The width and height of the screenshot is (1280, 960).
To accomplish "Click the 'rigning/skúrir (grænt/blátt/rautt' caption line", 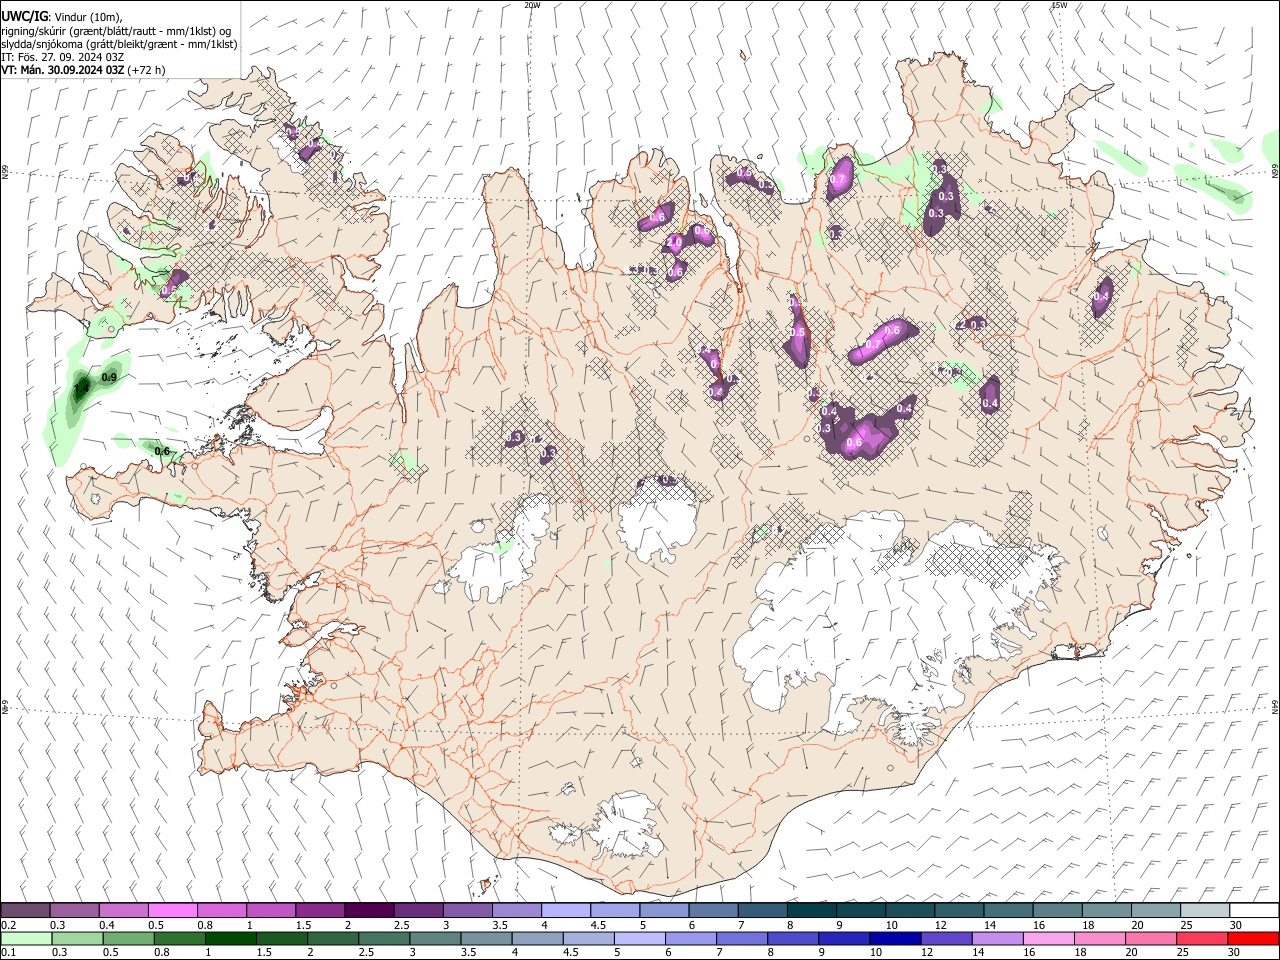I will click(x=115, y=30).
